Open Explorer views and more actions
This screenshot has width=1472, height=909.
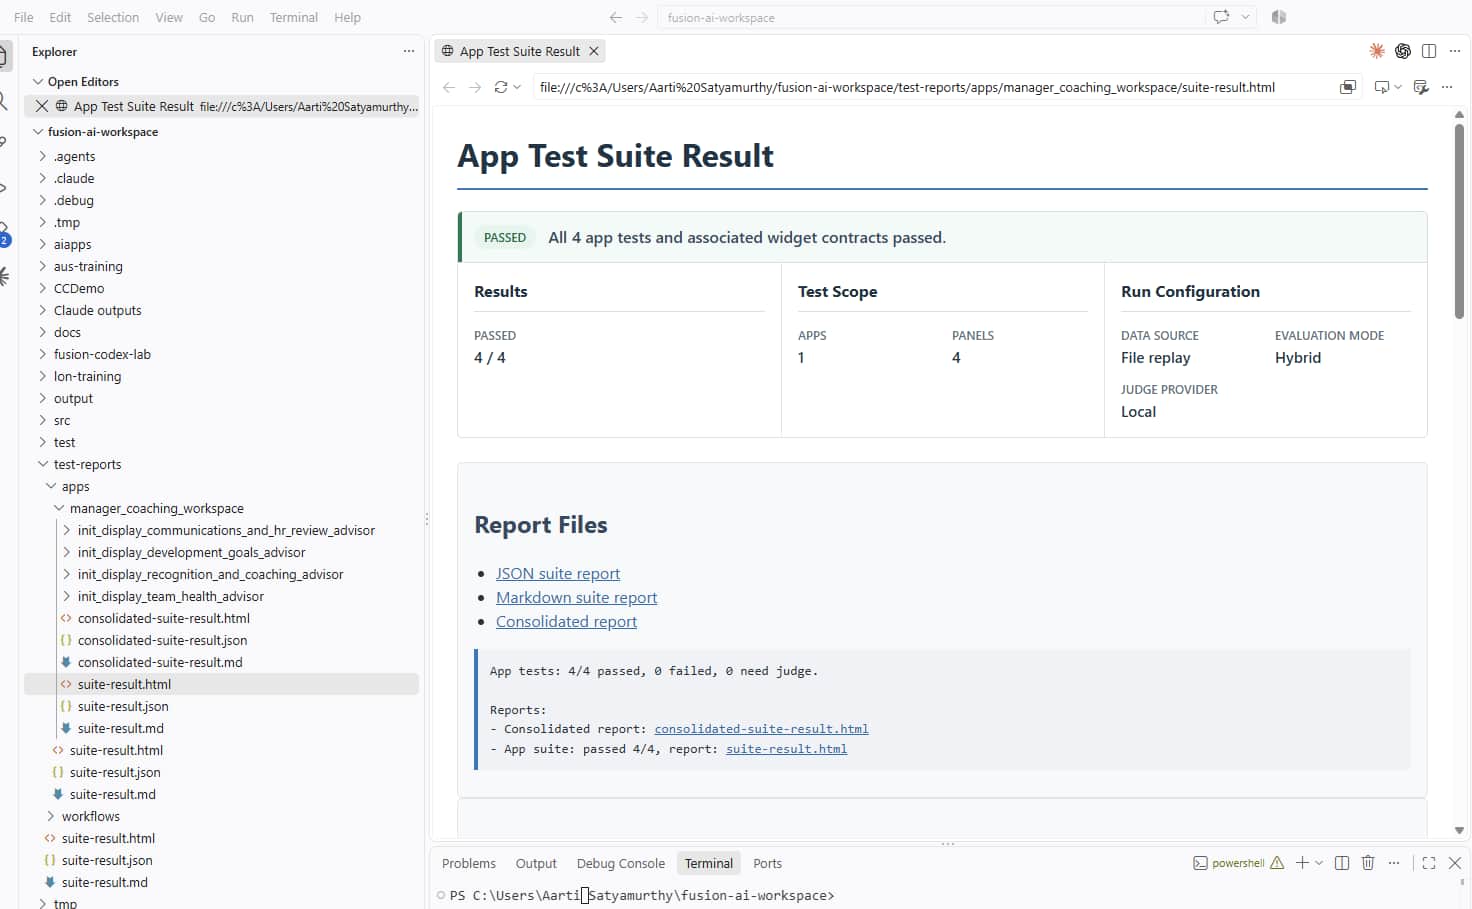point(409,51)
